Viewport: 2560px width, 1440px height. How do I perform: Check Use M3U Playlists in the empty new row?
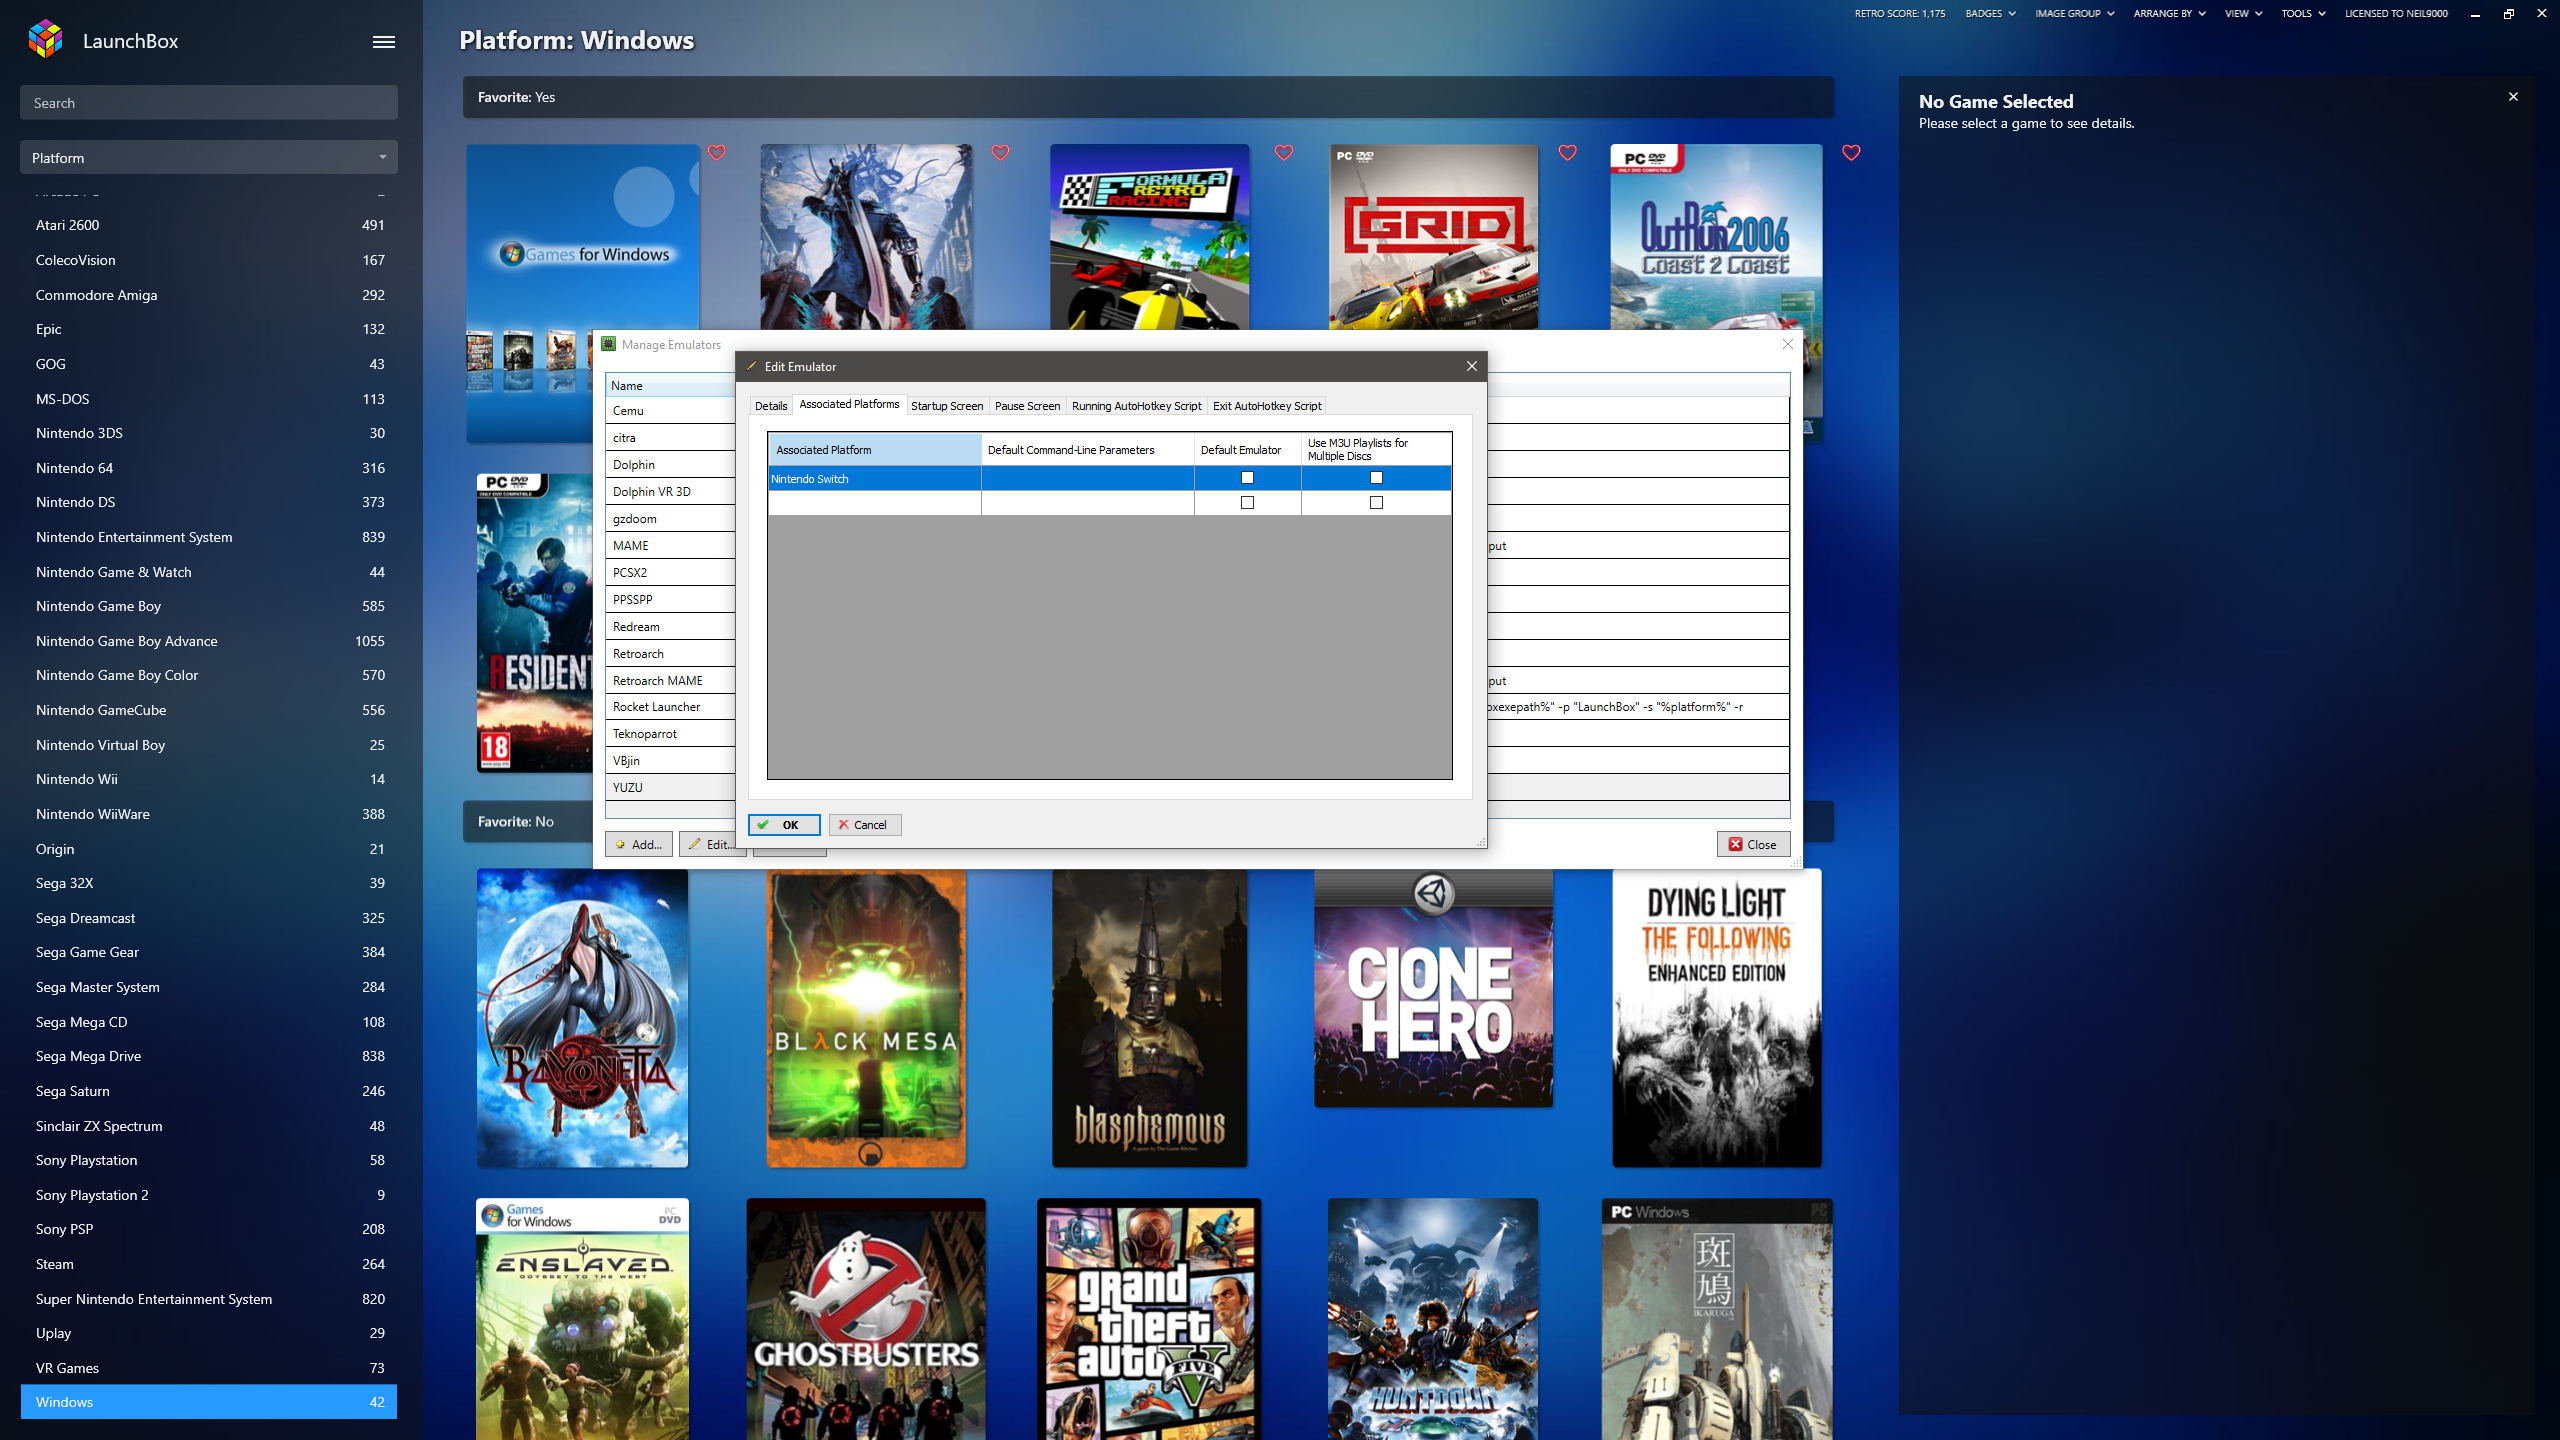pyautogui.click(x=1376, y=503)
